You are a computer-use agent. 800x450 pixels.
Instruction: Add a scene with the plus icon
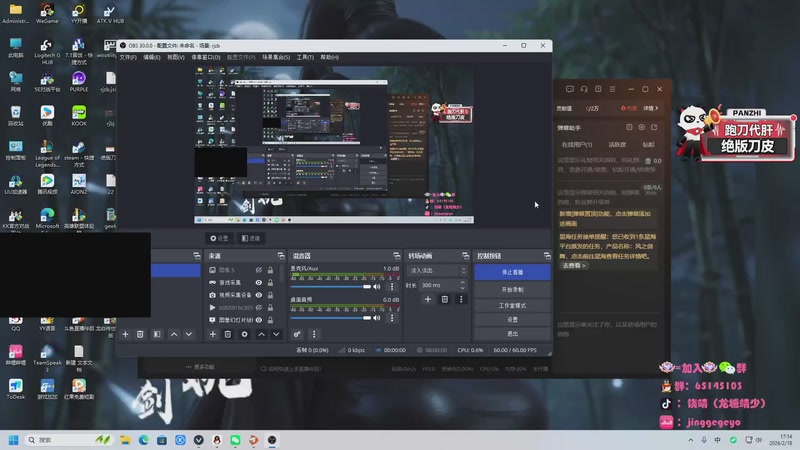[125, 334]
